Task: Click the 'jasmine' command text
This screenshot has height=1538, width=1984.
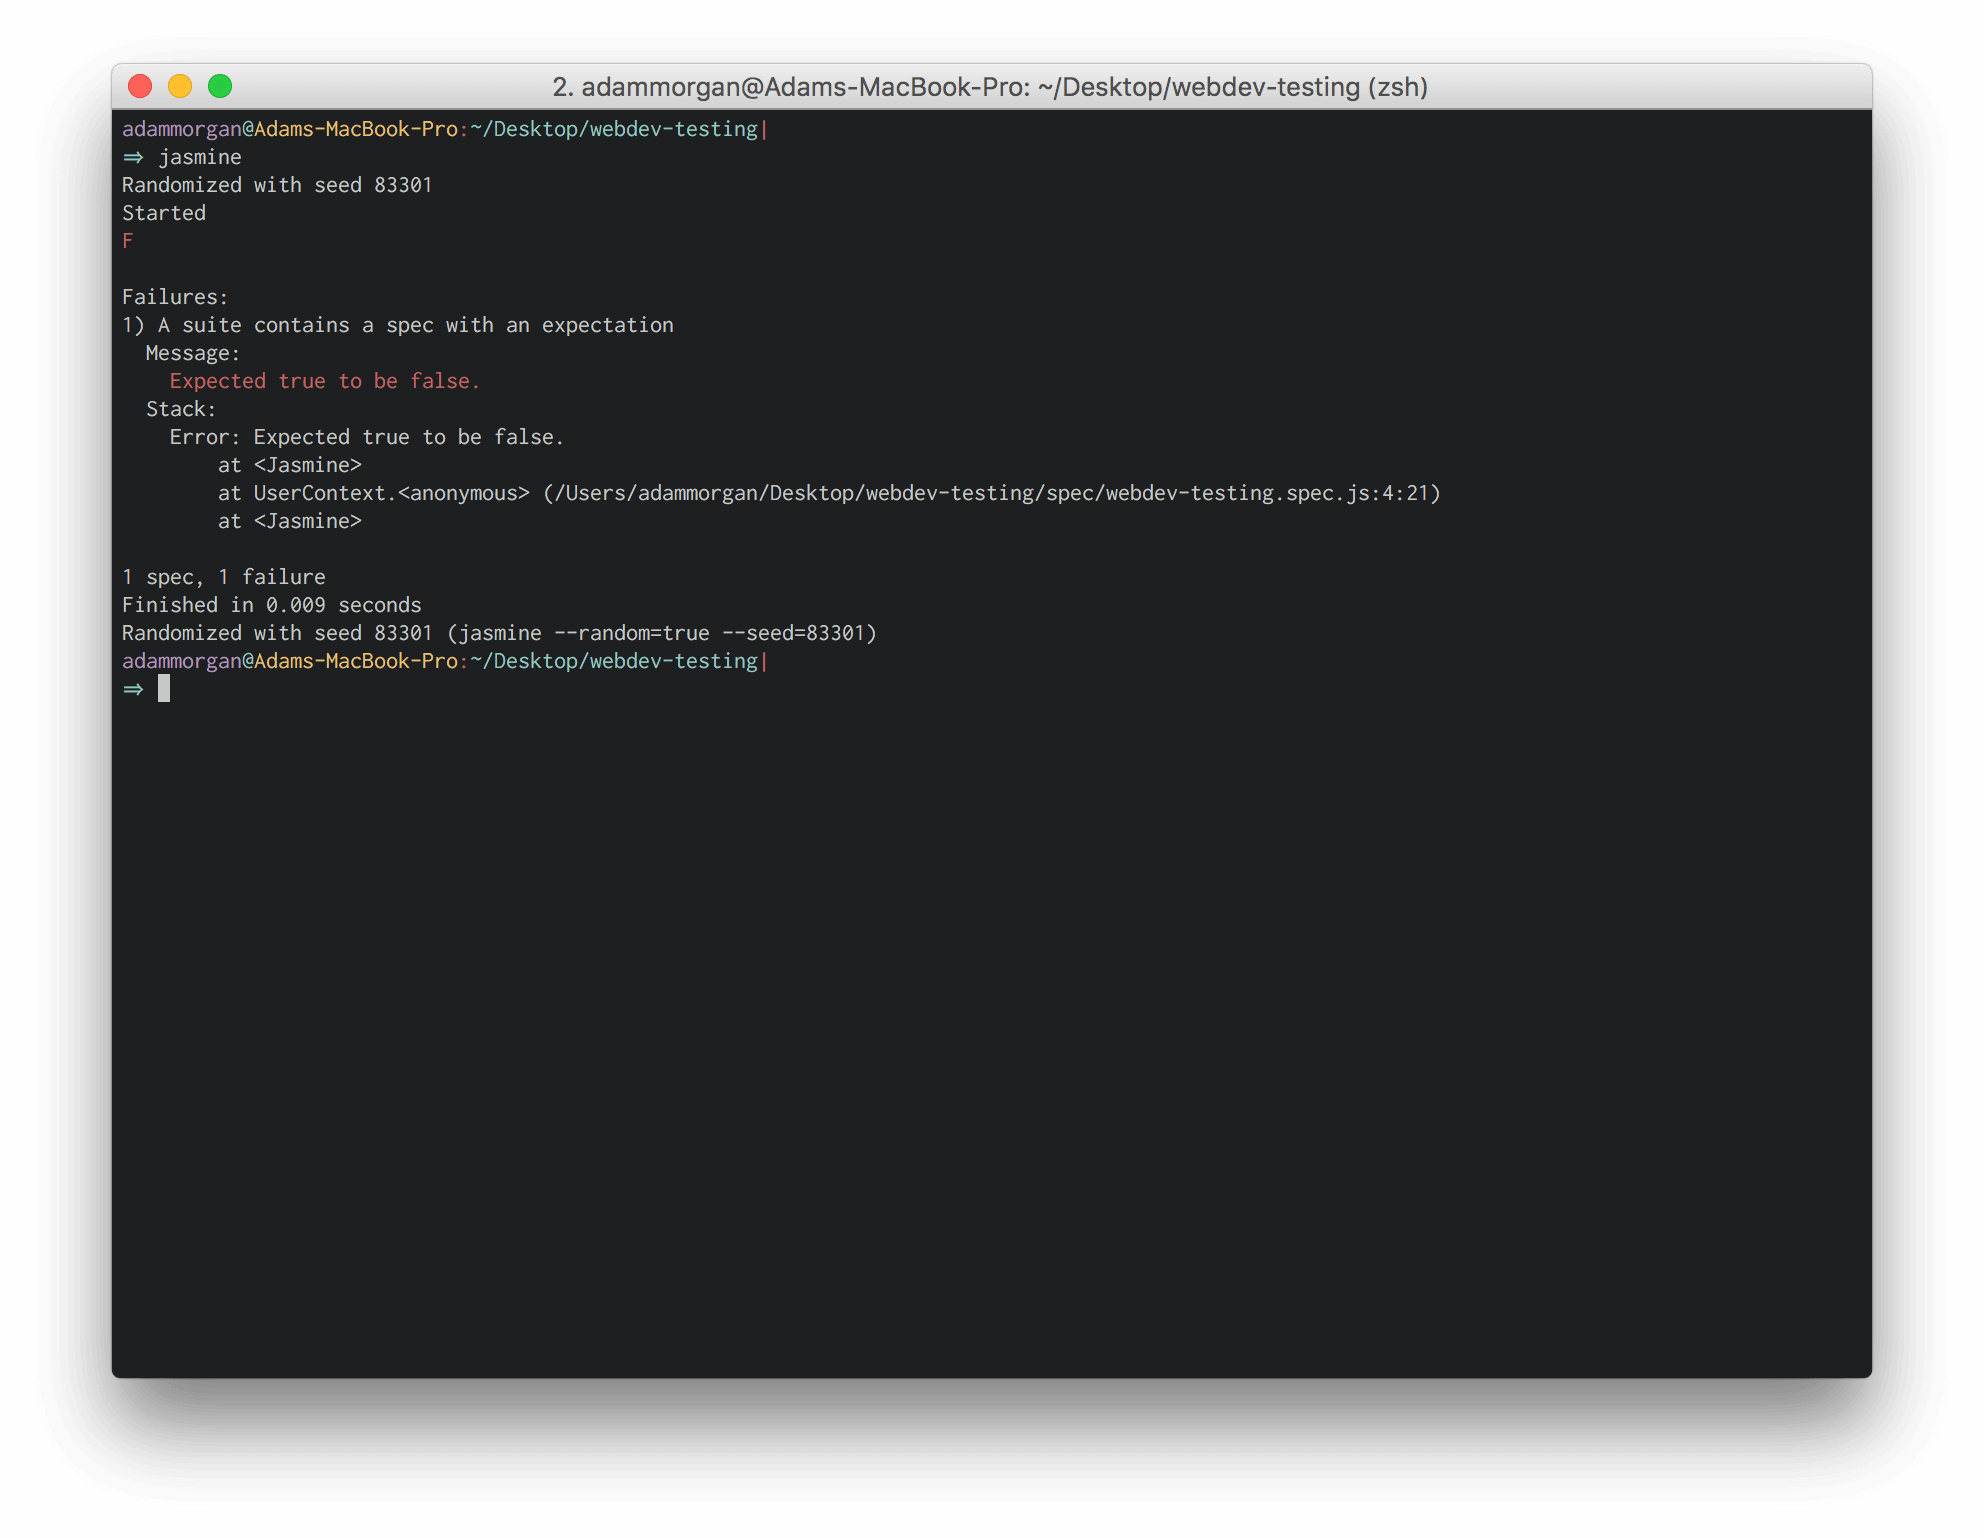Action: (200, 157)
